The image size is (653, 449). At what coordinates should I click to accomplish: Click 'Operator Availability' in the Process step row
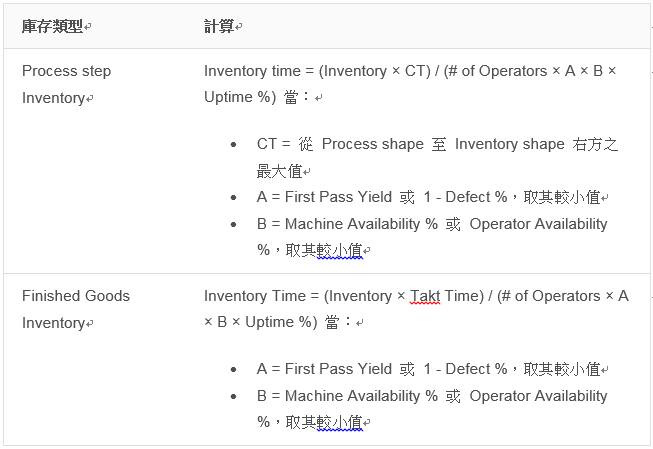pyautogui.click(x=538, y=224)
